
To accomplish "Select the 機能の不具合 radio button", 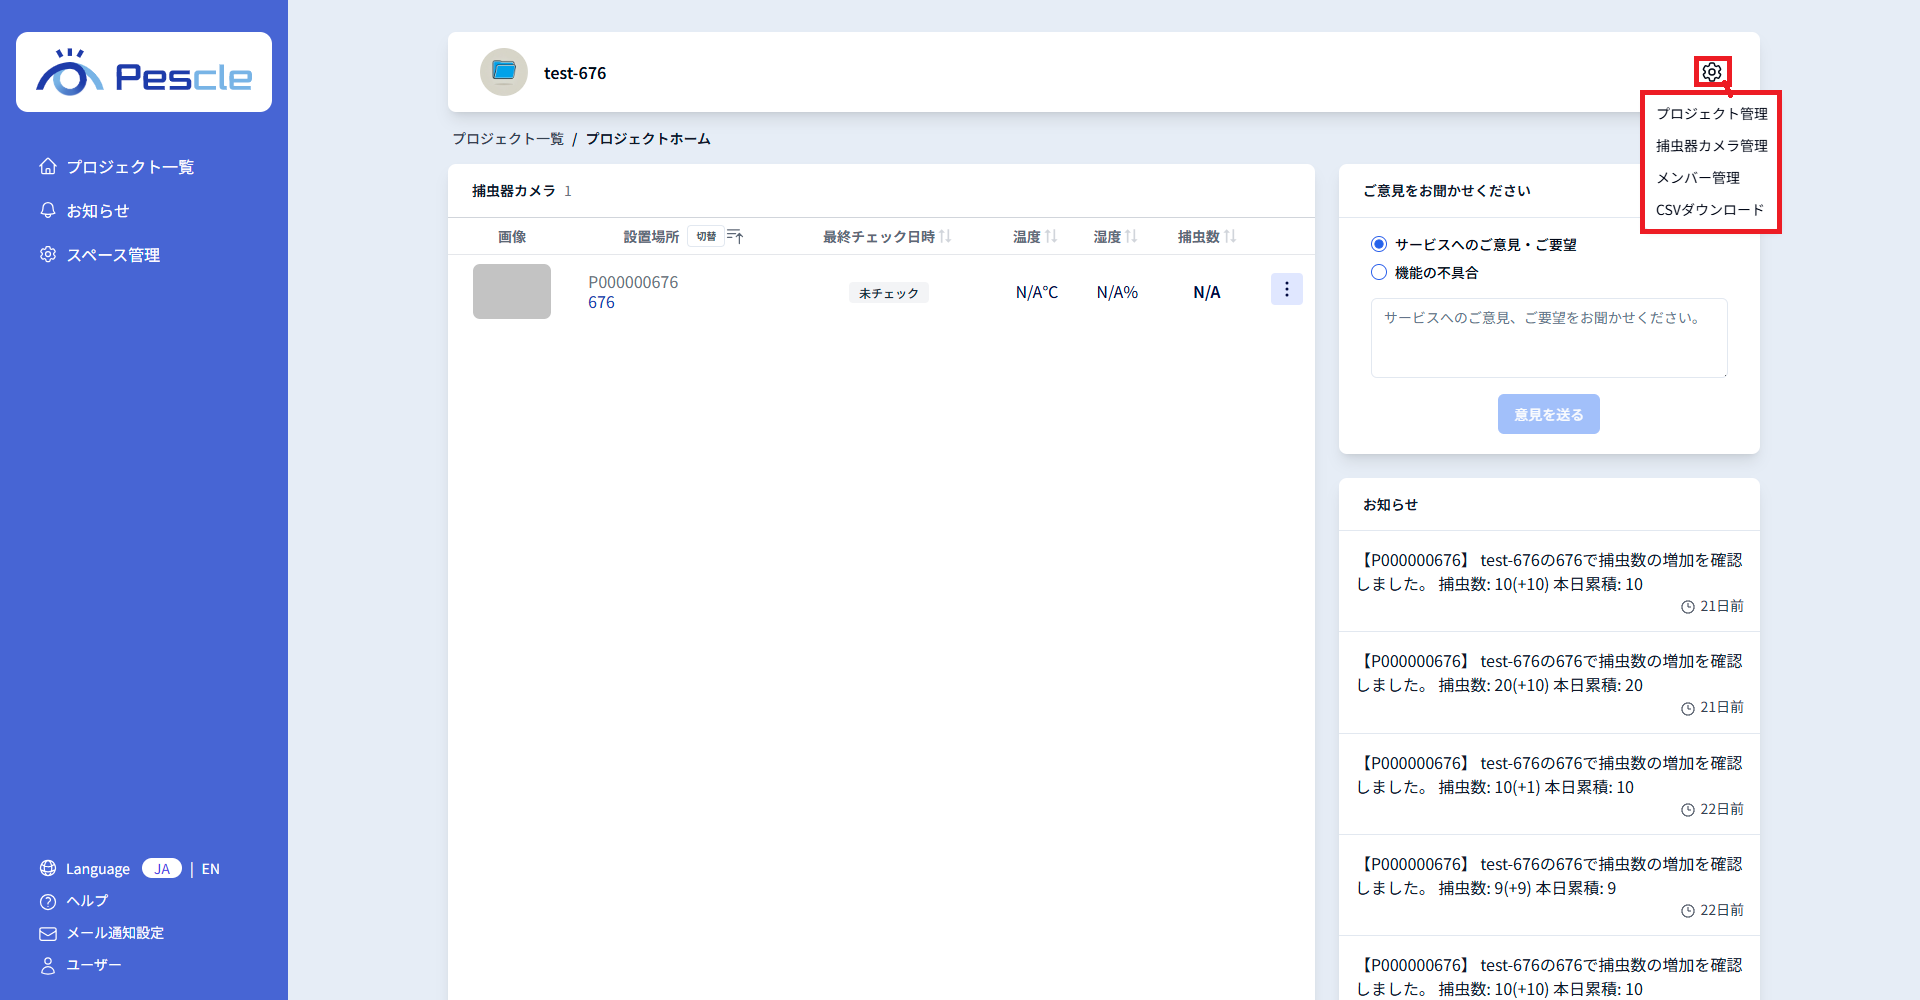I will (x=1379, y=272).
